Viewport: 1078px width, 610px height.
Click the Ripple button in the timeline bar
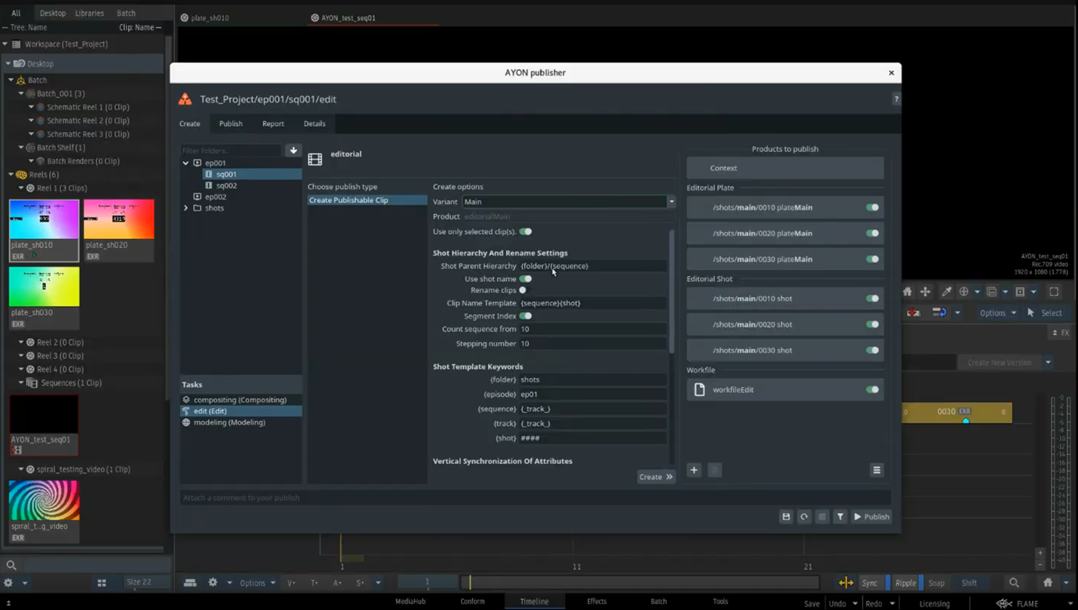pos(905,582)
